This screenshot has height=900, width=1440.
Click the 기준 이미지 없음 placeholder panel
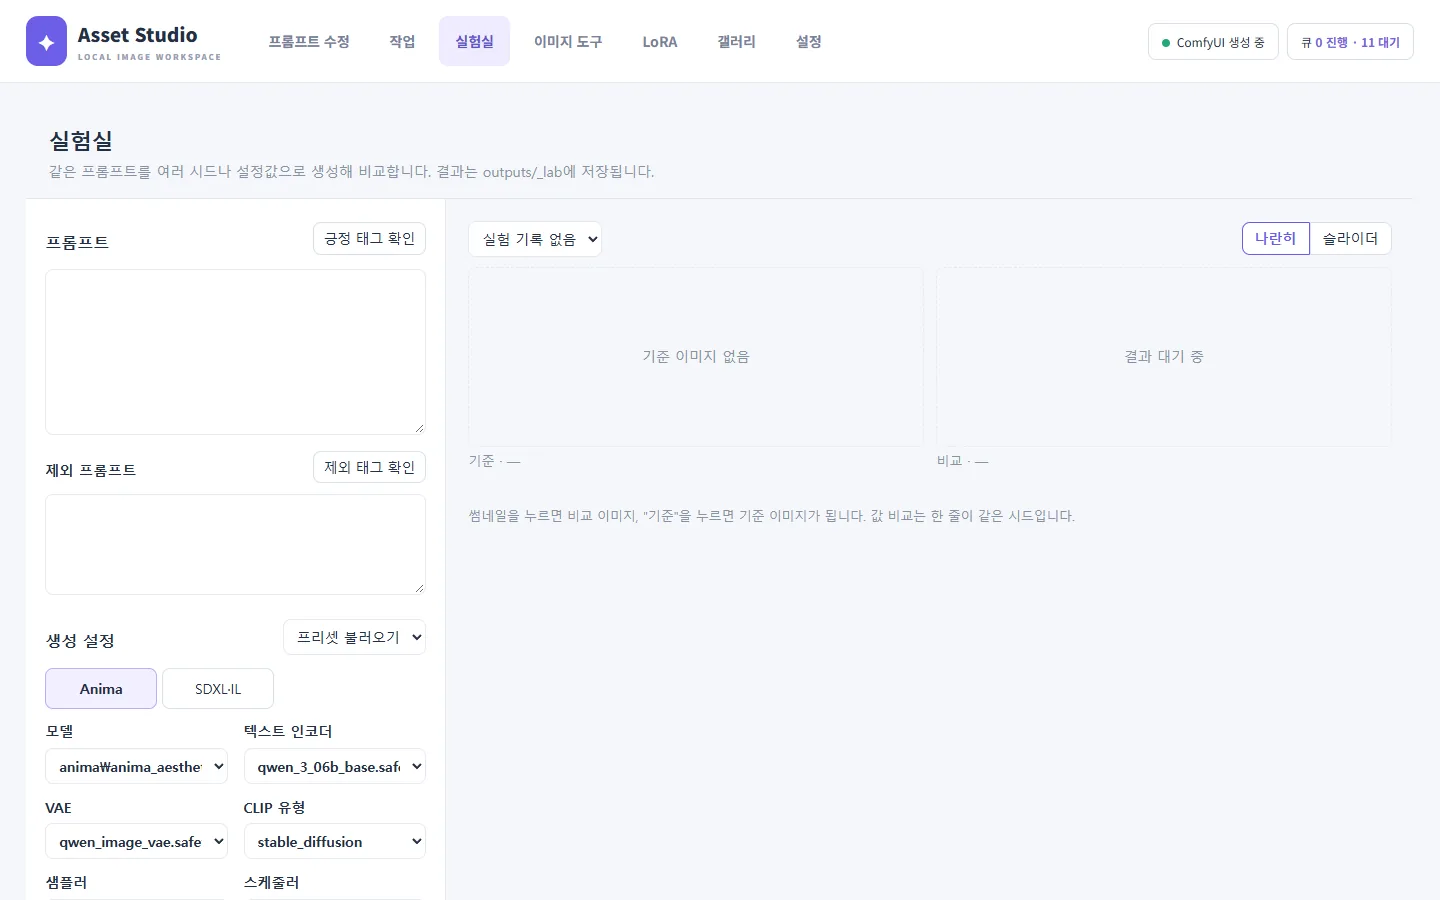696,357
